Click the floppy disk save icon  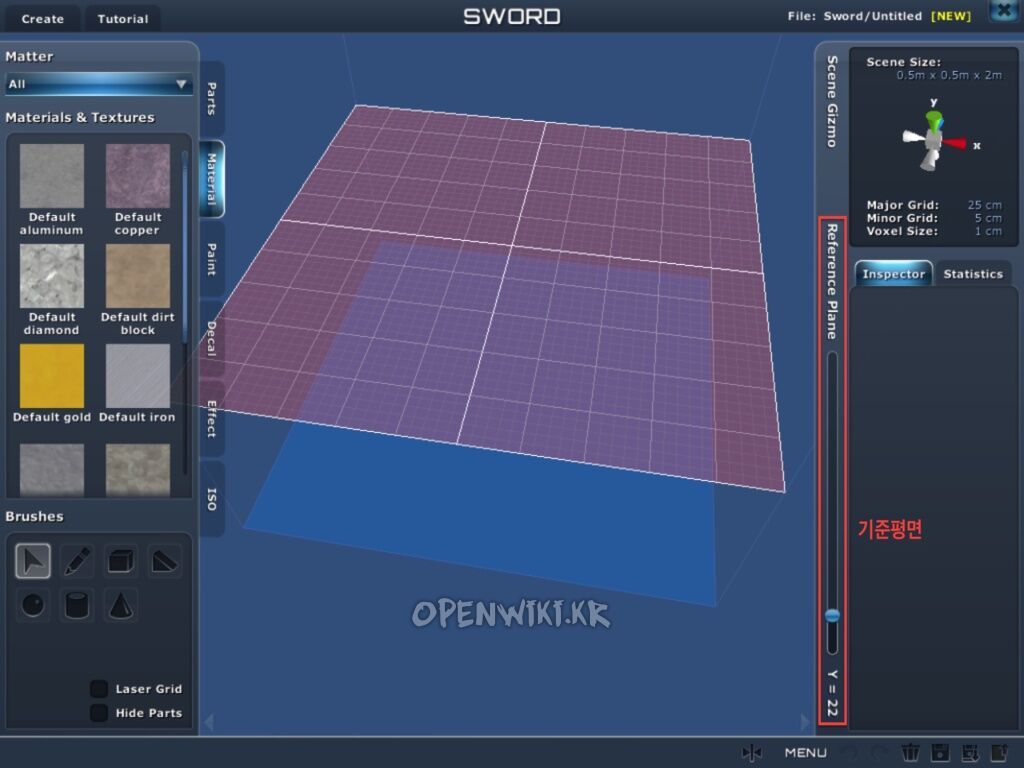[x=940, y=752]
